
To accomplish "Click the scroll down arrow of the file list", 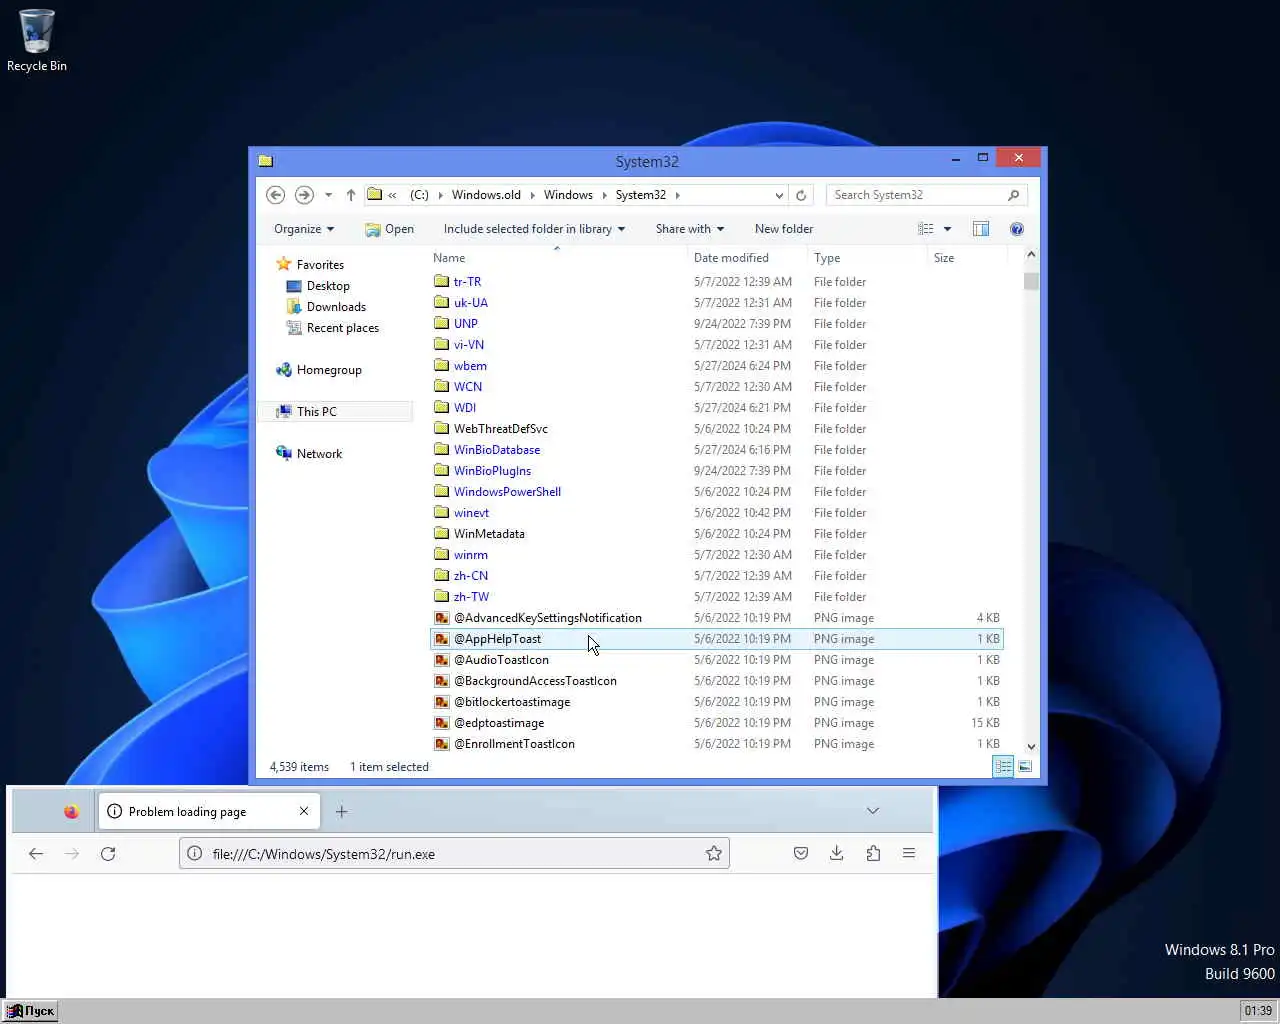I will tap(1031, 746).
